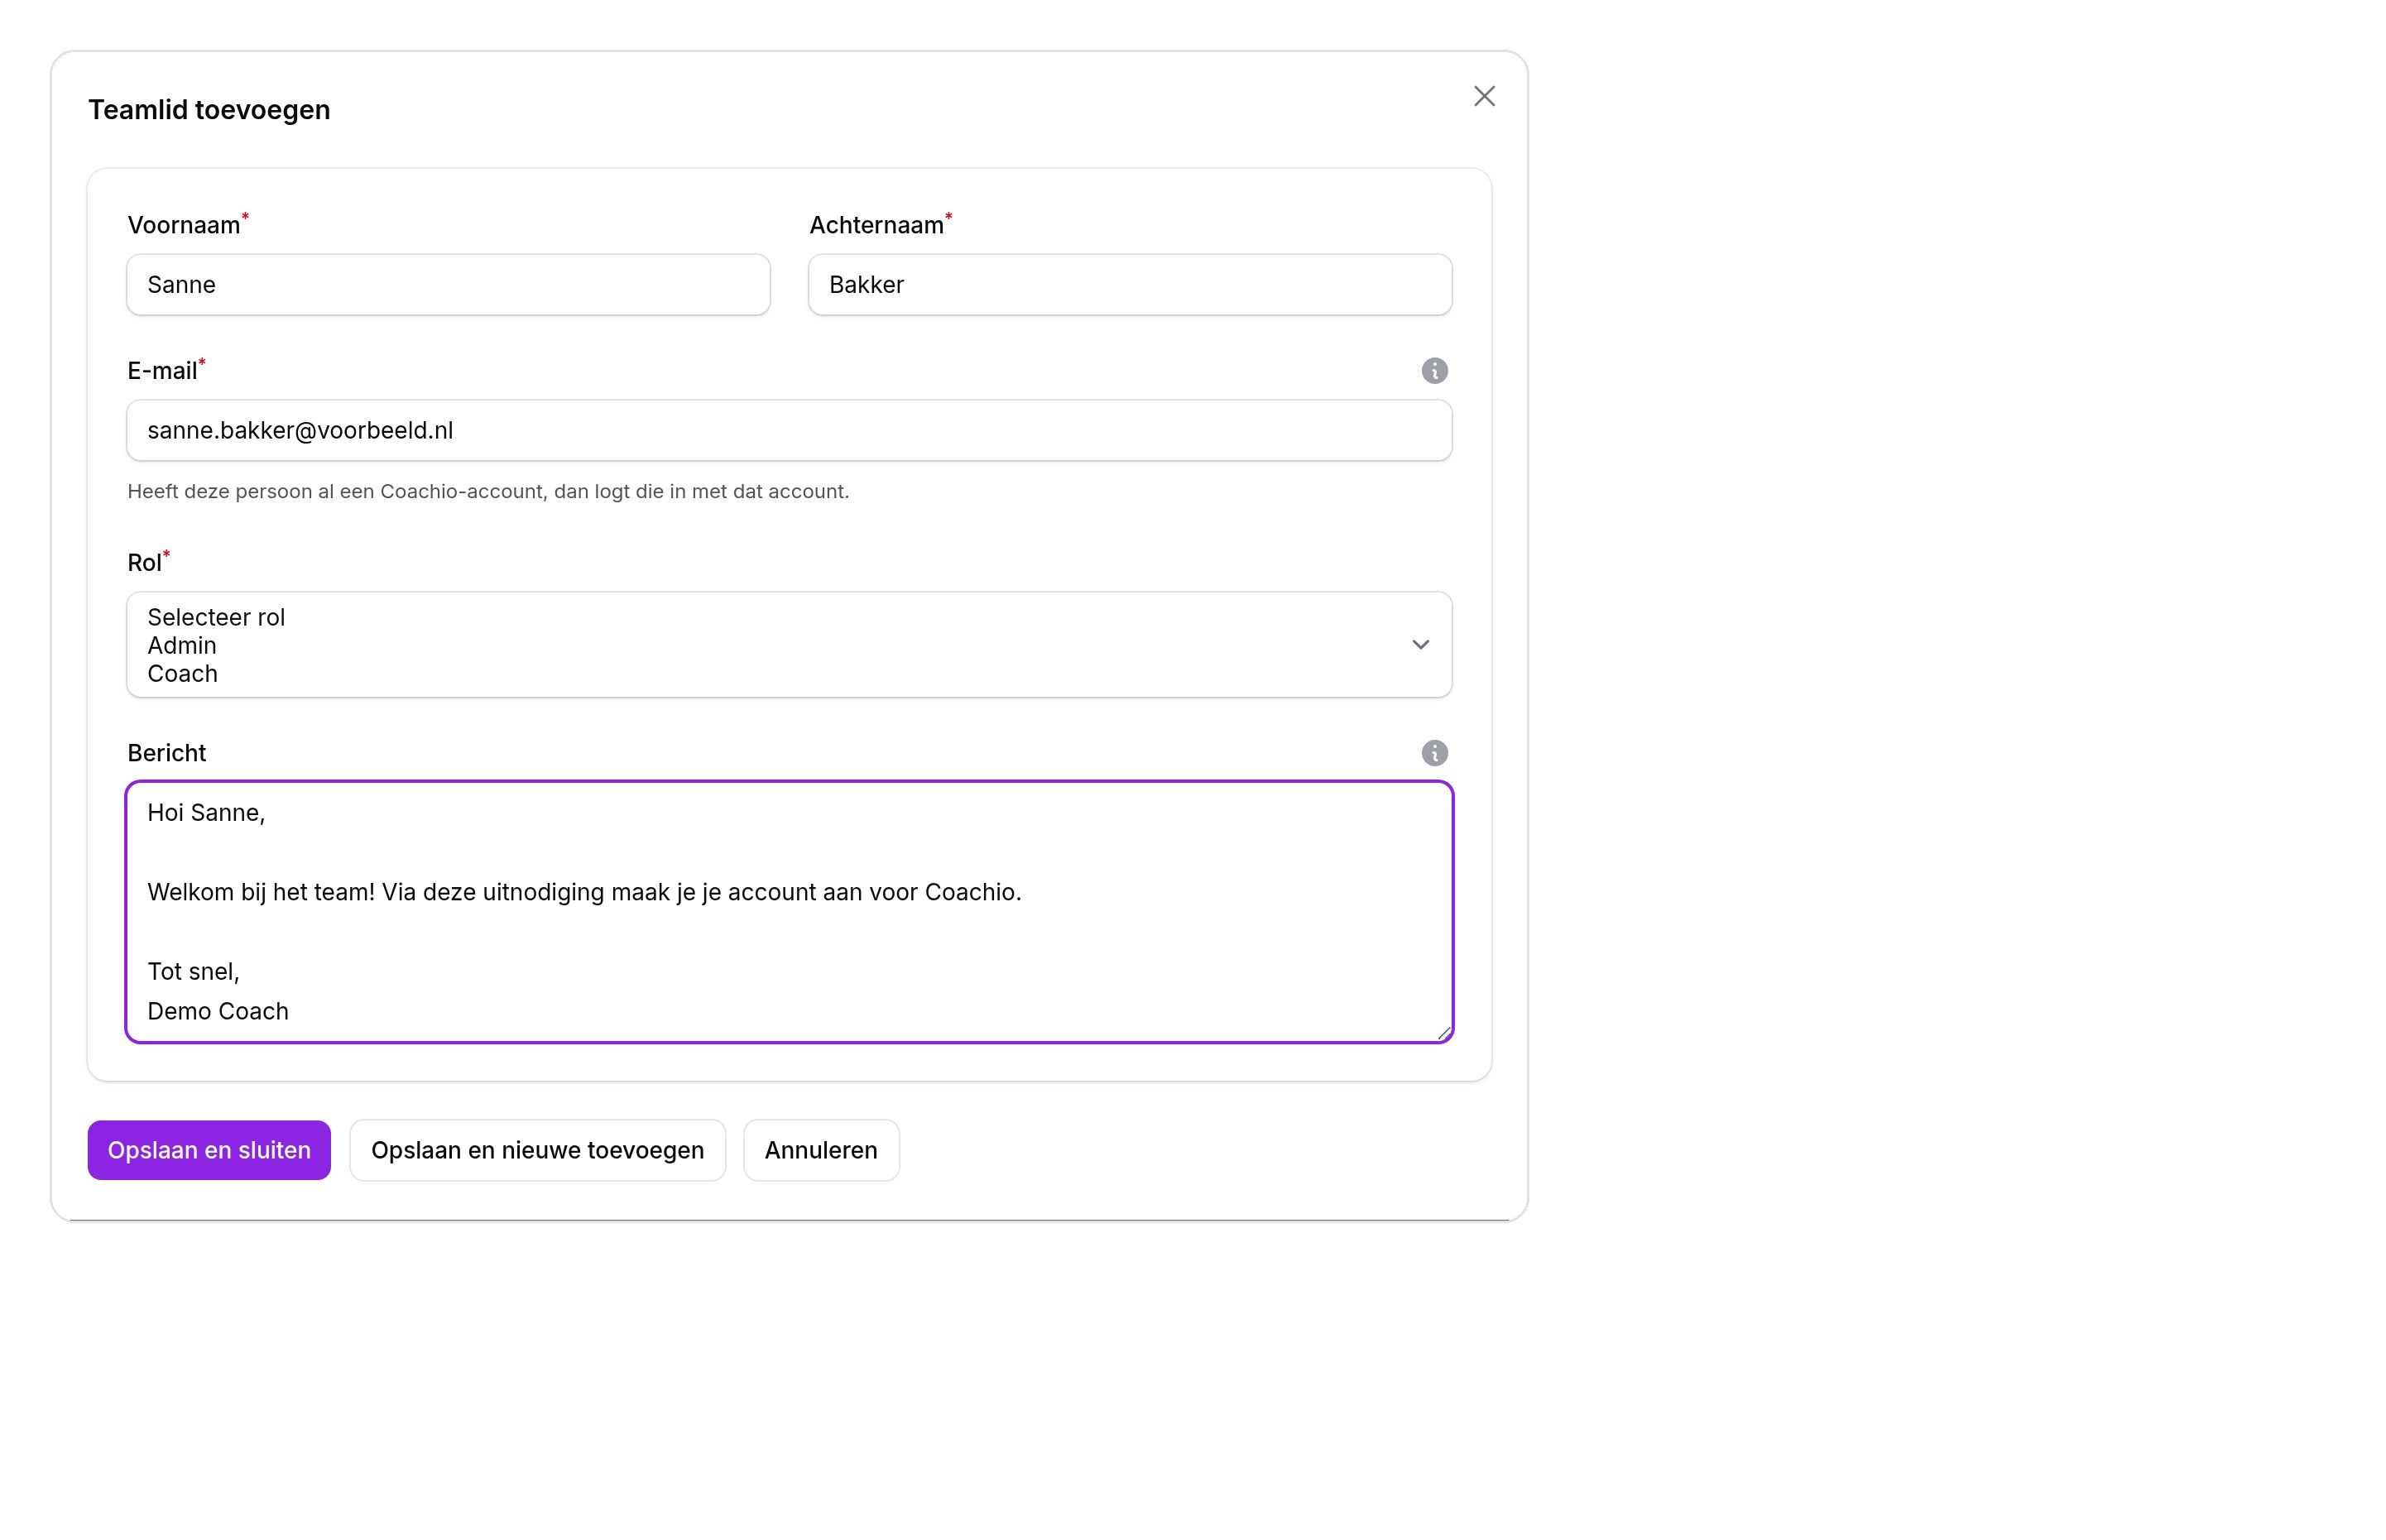
Task: Click the Voornaam input field
Action: point(448,285)
